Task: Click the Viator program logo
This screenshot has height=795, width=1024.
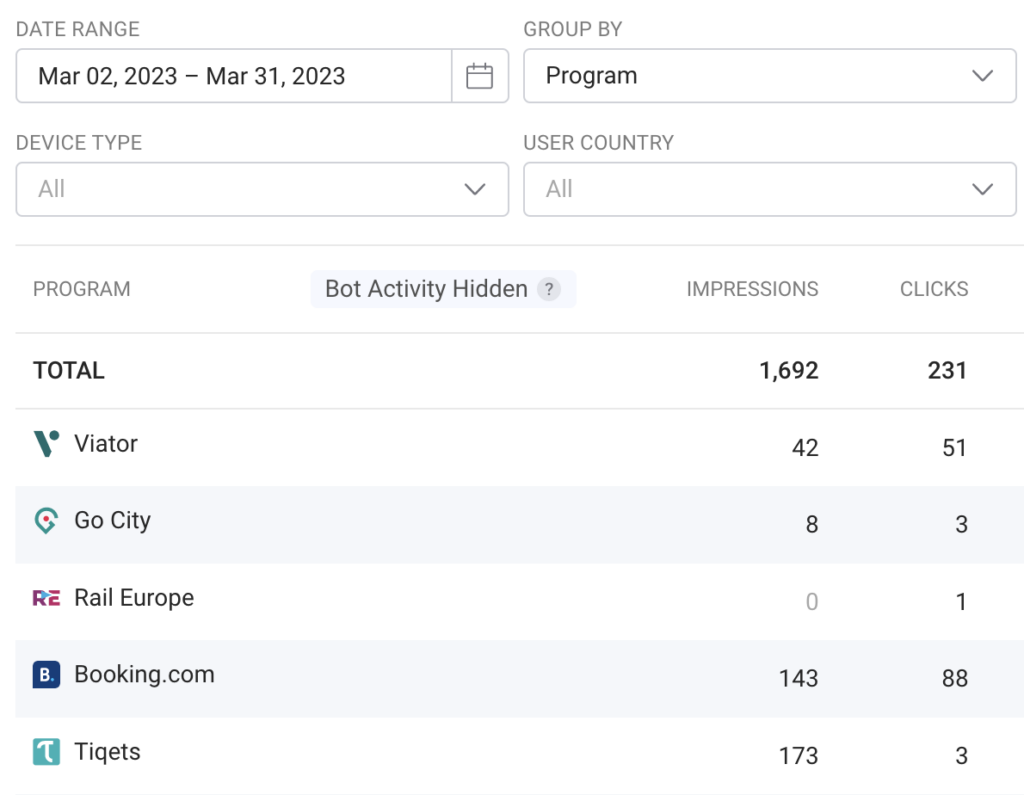Action: [x=46, y=444]
